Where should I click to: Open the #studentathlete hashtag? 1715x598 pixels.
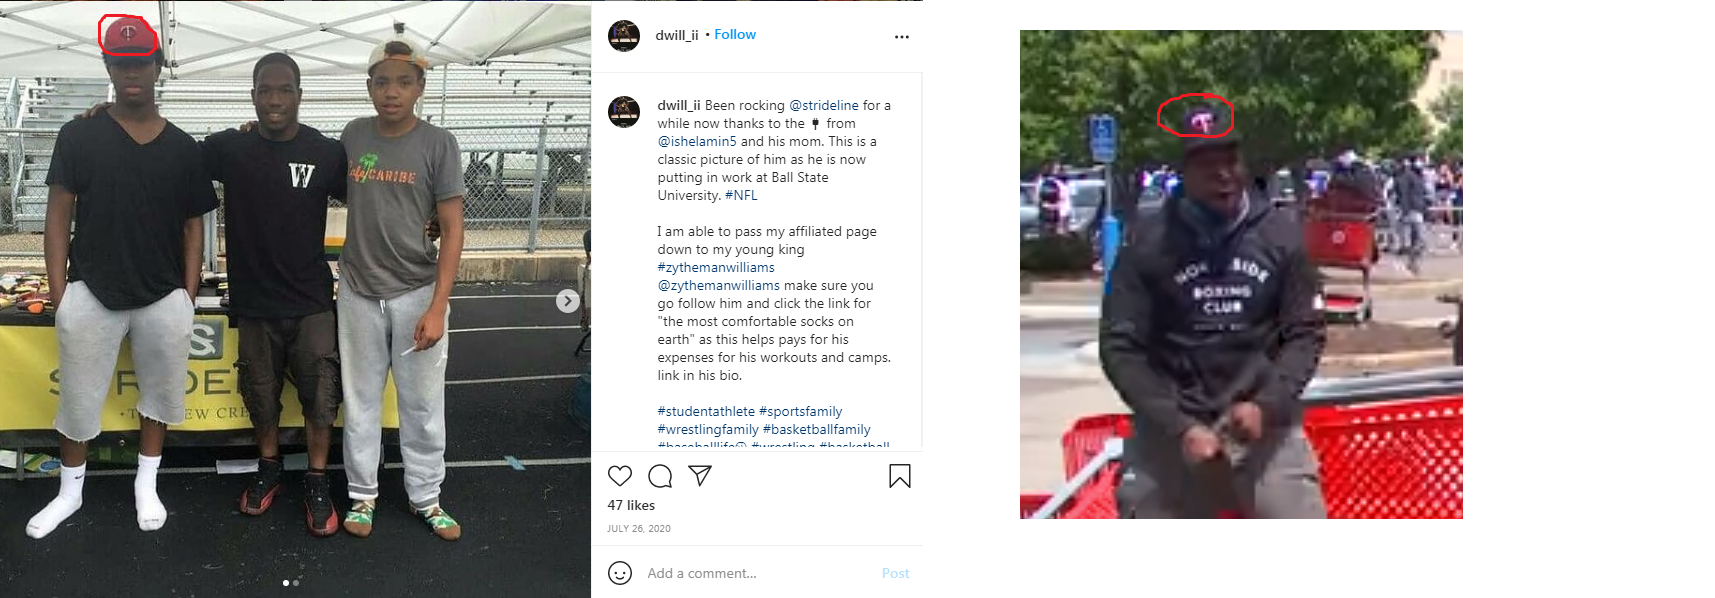(706, 411)
